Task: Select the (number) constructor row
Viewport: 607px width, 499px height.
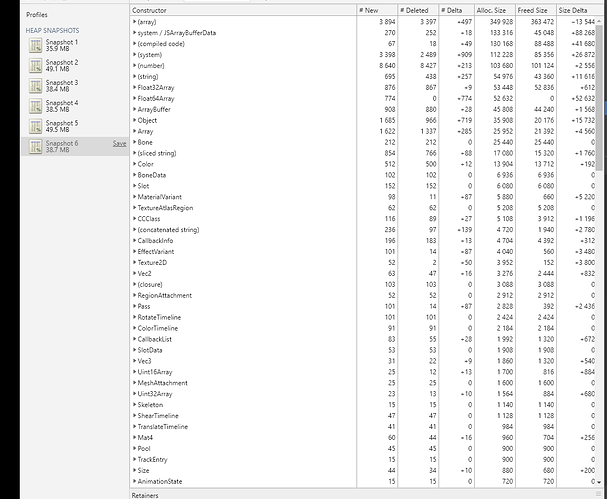Action: pos(363,66)
